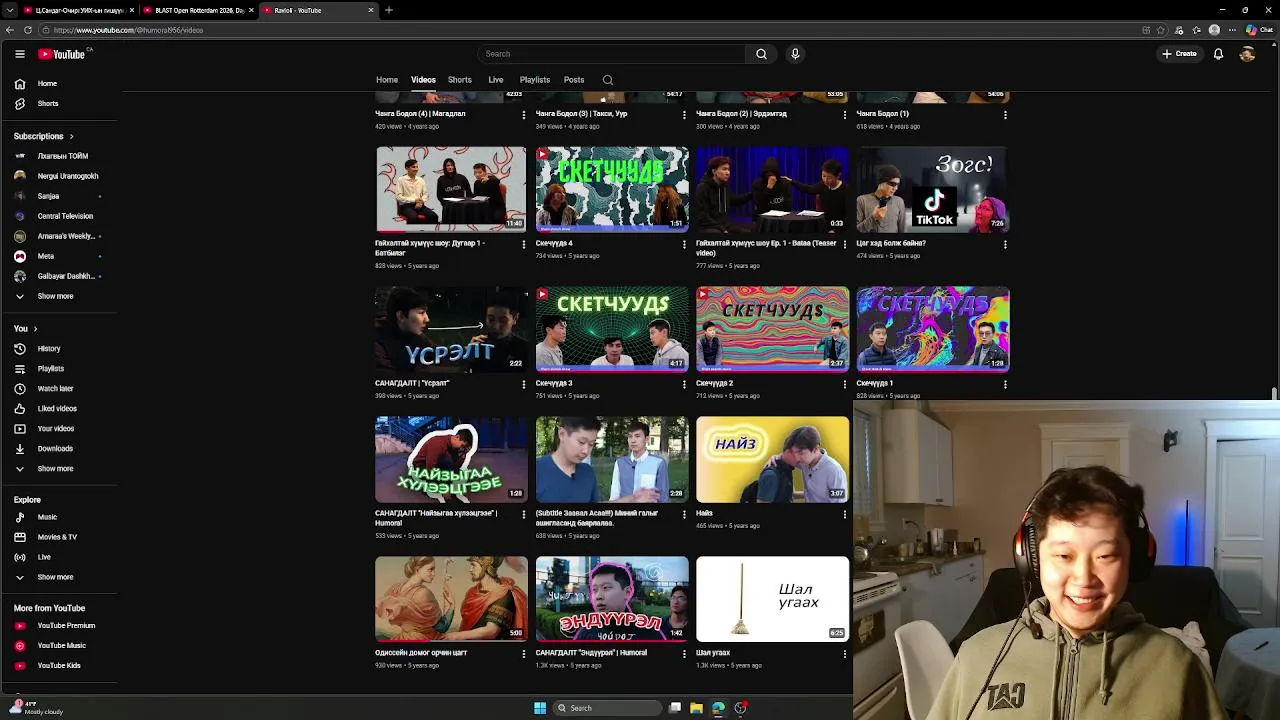The height and width of the screenshot is (720, 1280).
Task: Open taskbar weather widget
Action: (x=36, y=708)
